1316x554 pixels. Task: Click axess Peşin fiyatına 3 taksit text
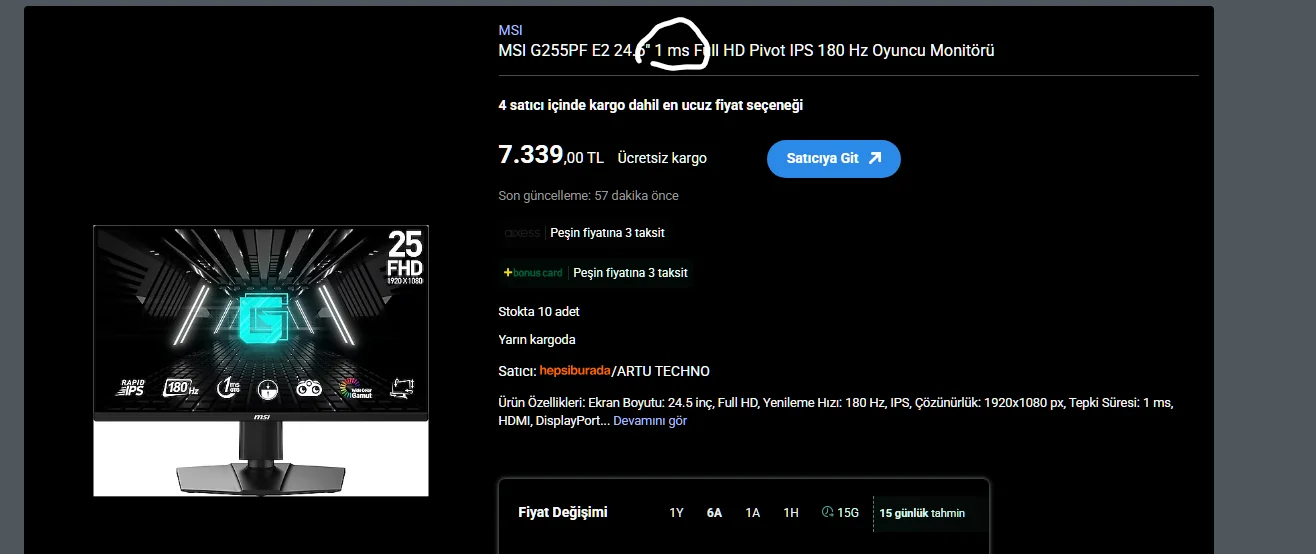tap(607, 233)
